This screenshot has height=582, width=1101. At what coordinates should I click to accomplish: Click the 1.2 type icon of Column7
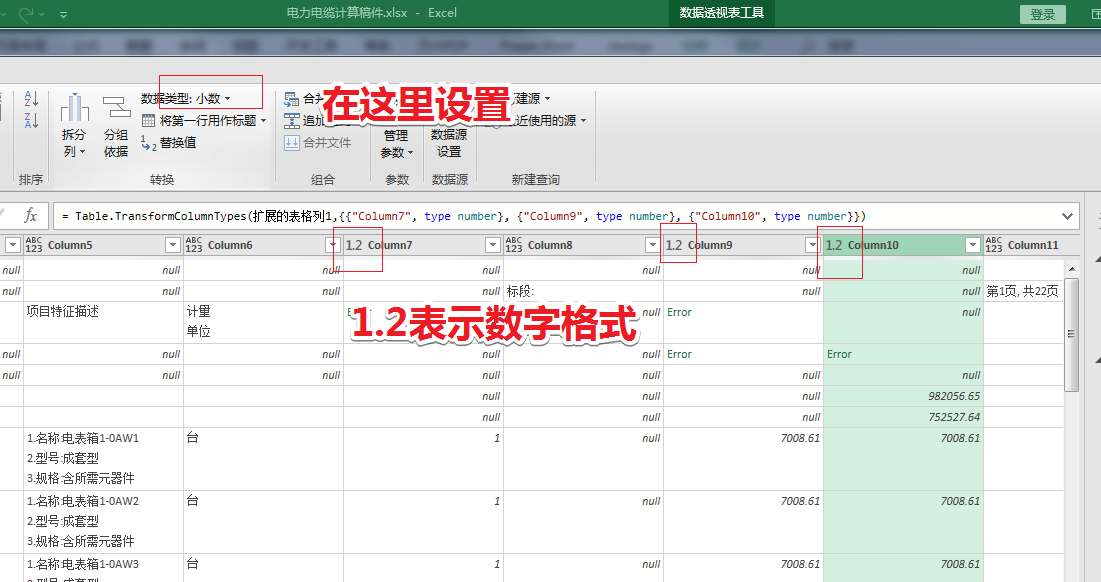[354, 245]
